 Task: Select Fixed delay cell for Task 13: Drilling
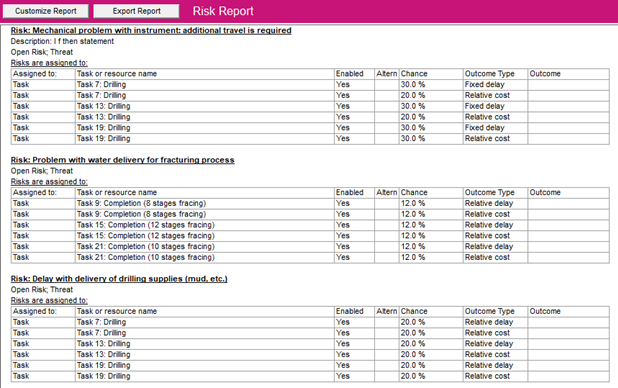click(495, 106)
